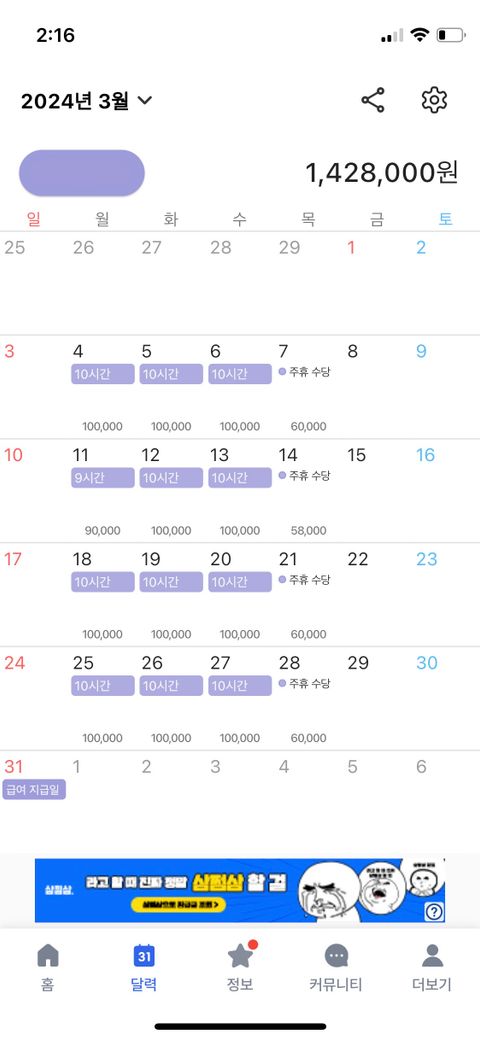Open the 주휴 수당 entry on March 14
Screen dimensions: 480x1040
(x=305, y=476)
